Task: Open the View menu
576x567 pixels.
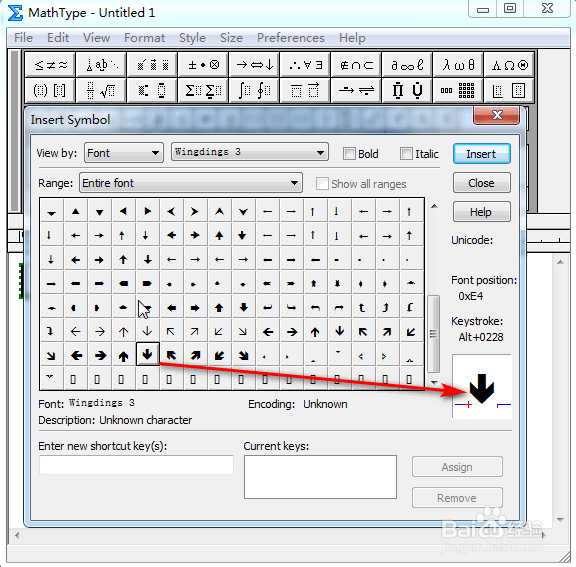Action: click(96, 38)
